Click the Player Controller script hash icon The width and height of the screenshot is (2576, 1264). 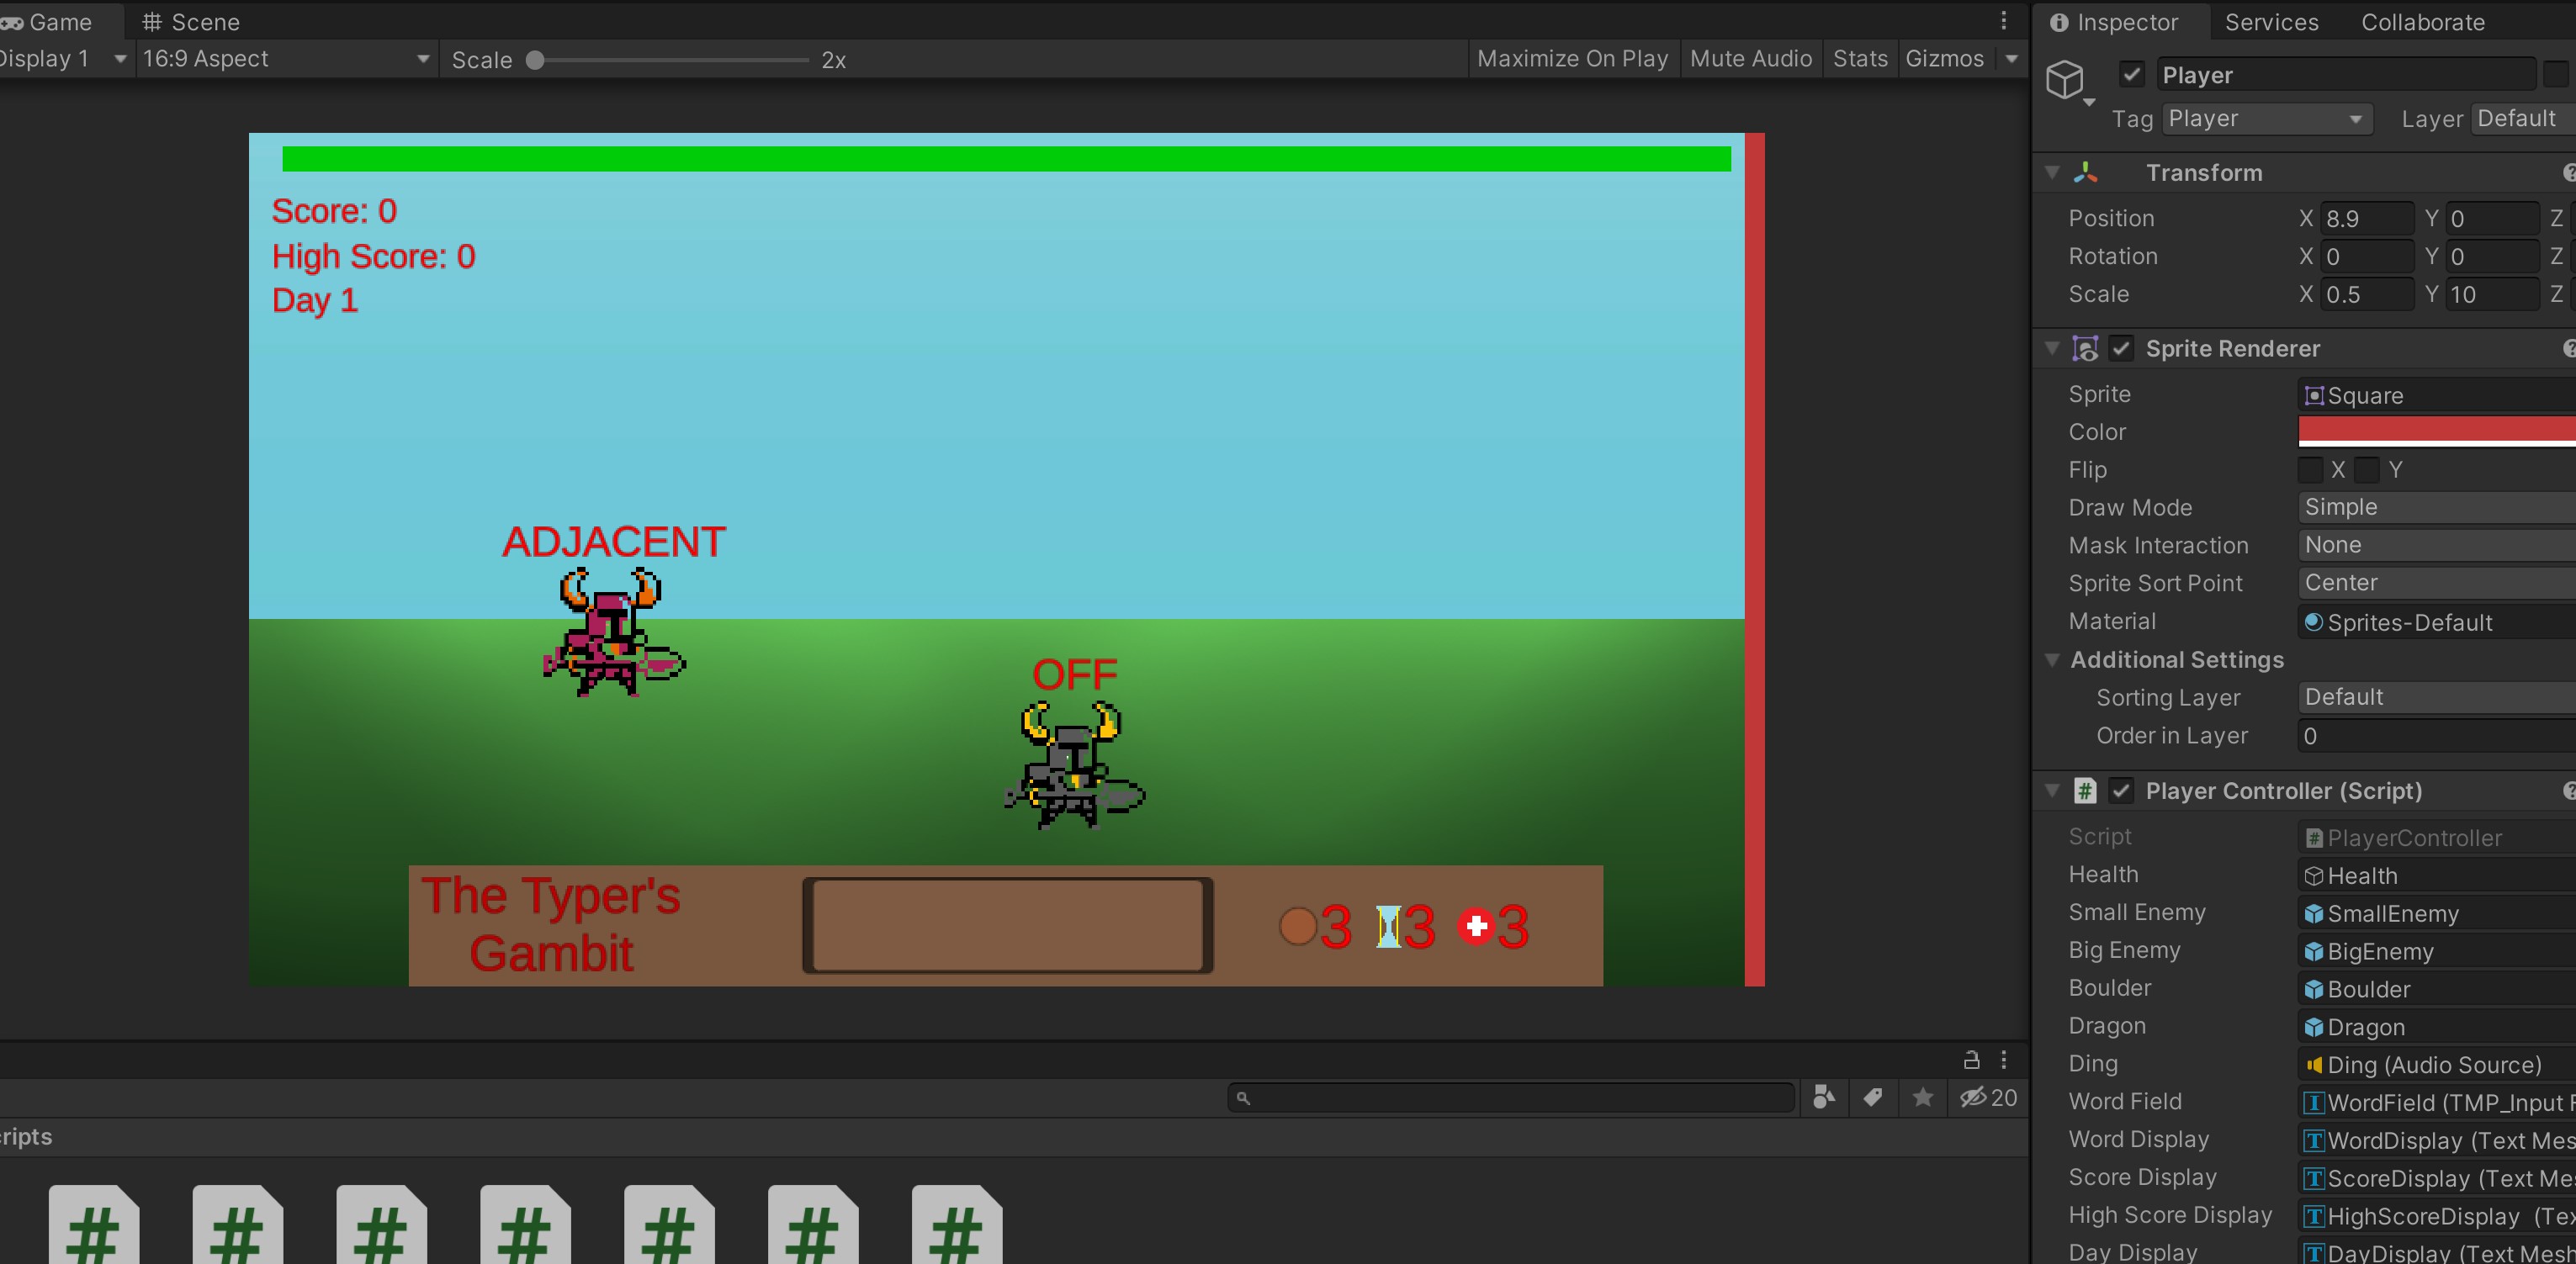coord(2084,791)
